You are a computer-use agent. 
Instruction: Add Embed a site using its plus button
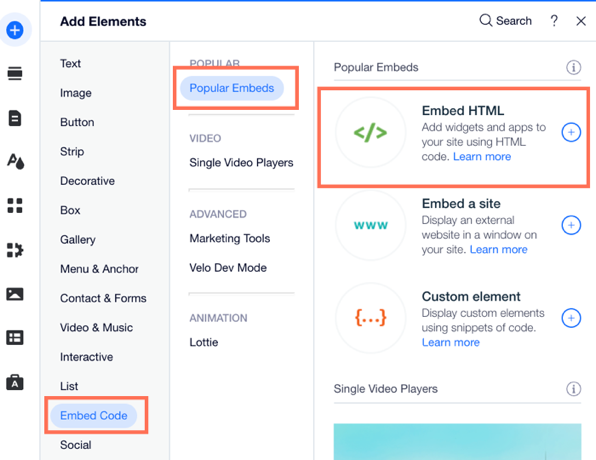pos(571,225)
